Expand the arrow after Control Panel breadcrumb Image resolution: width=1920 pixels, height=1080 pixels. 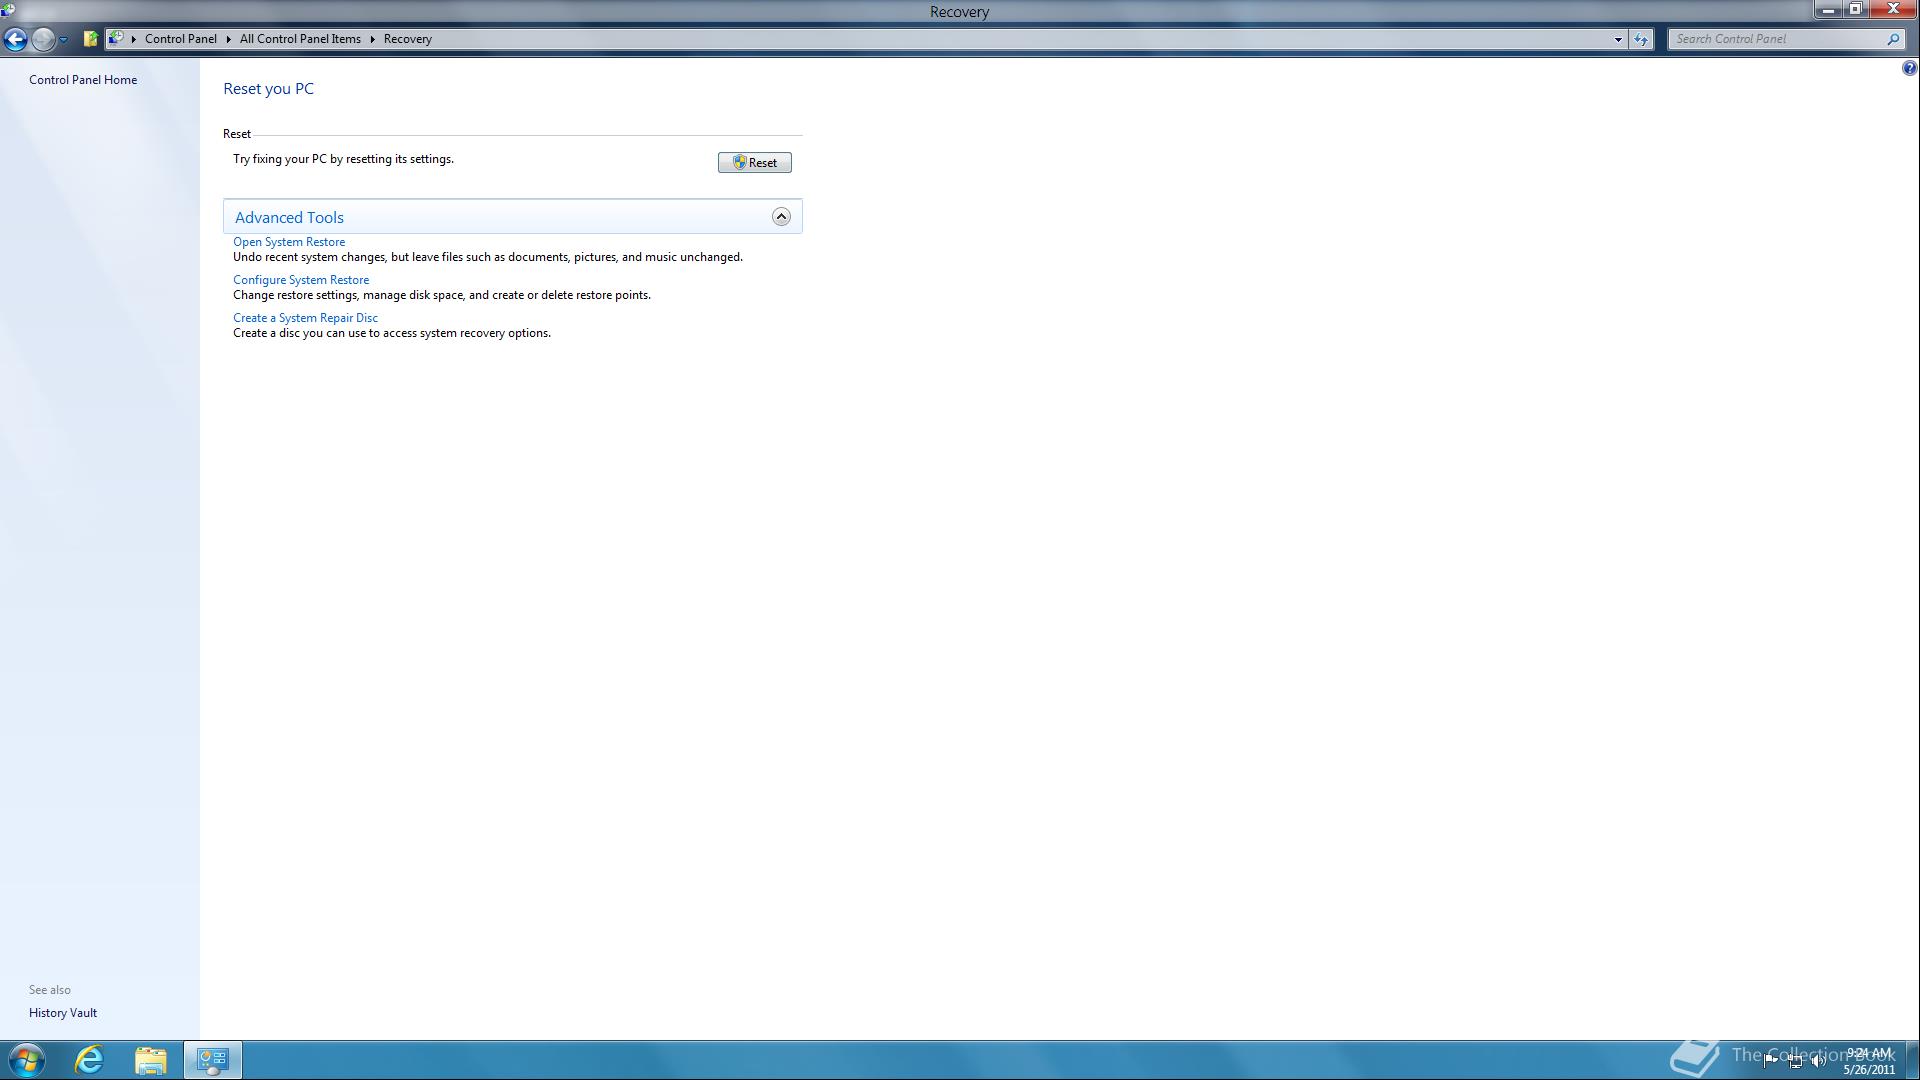tap(229, 39)
